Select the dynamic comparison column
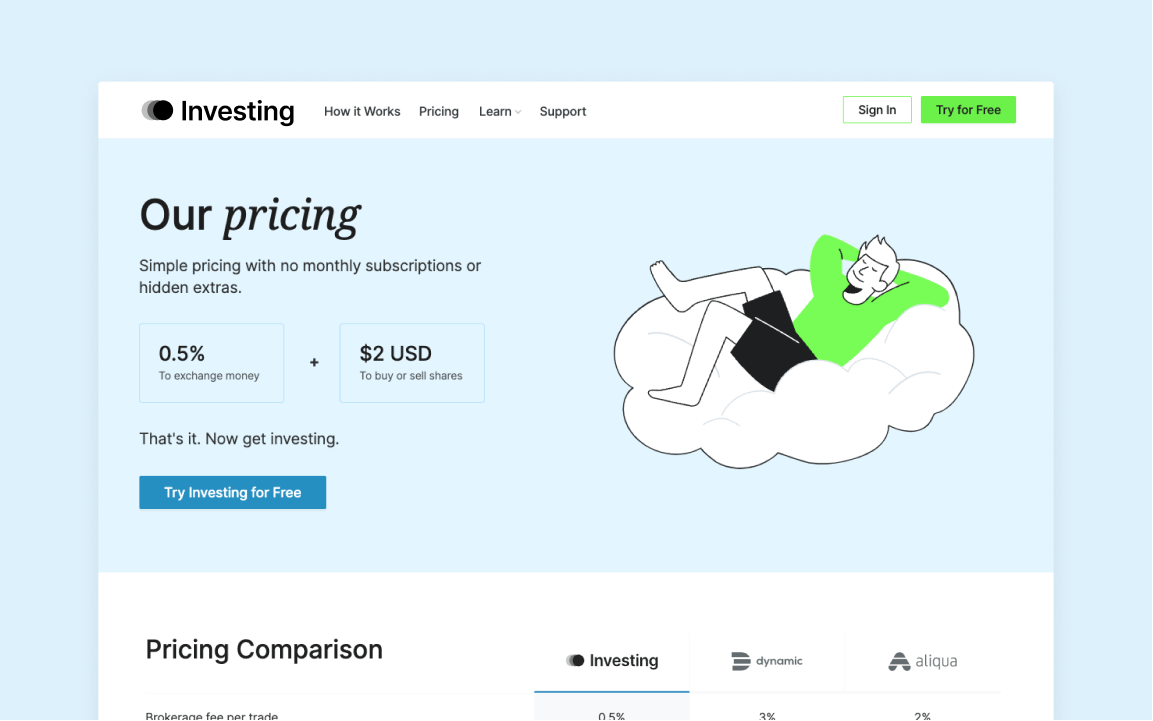This screenshot has height=721, width=1153. (767, 661)
